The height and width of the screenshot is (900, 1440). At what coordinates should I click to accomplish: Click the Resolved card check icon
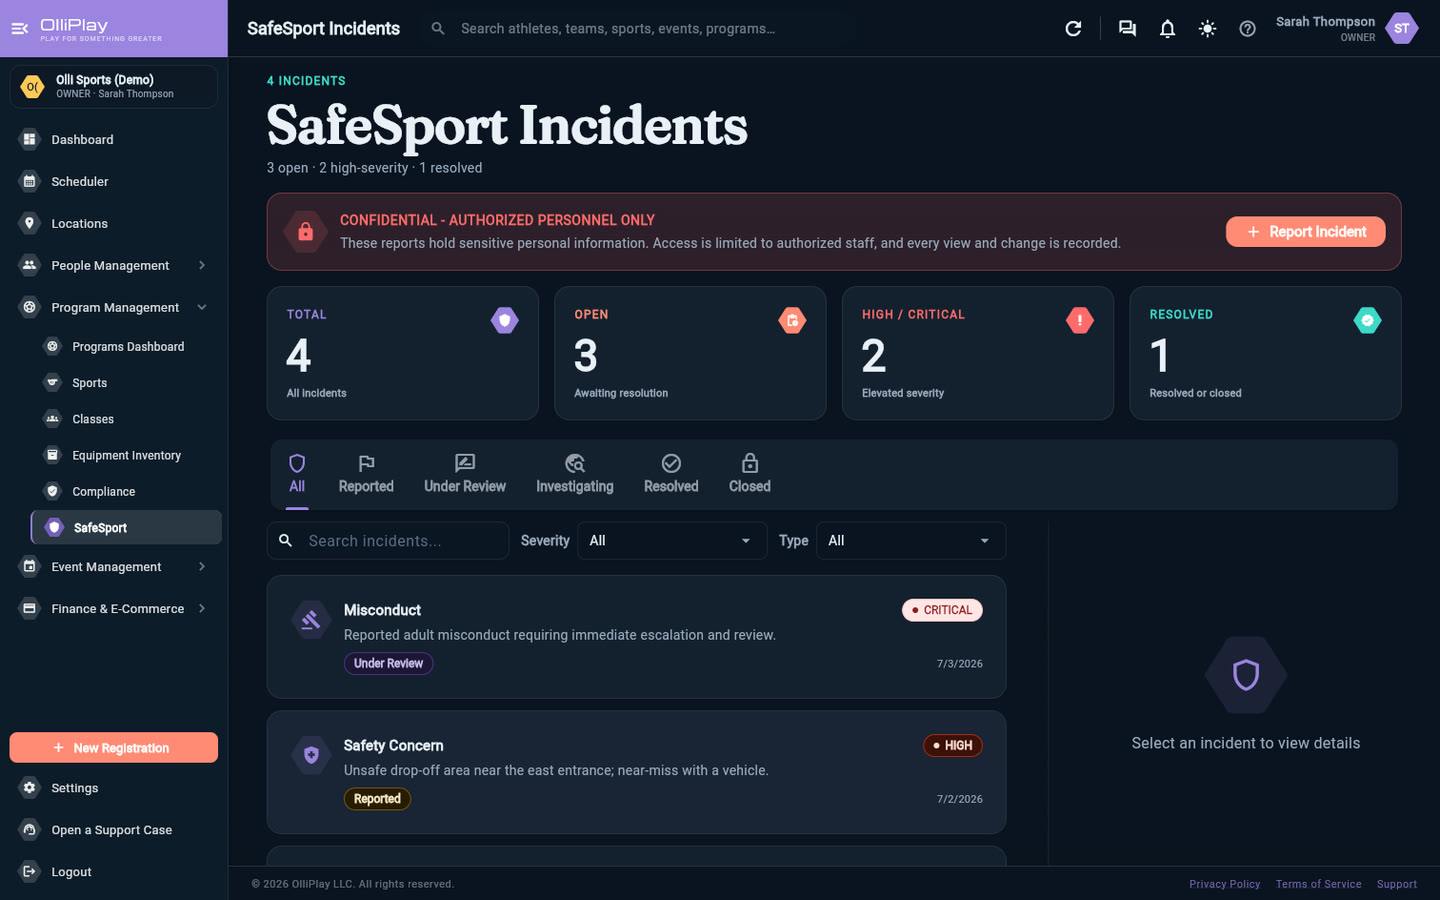point(1367,320)
